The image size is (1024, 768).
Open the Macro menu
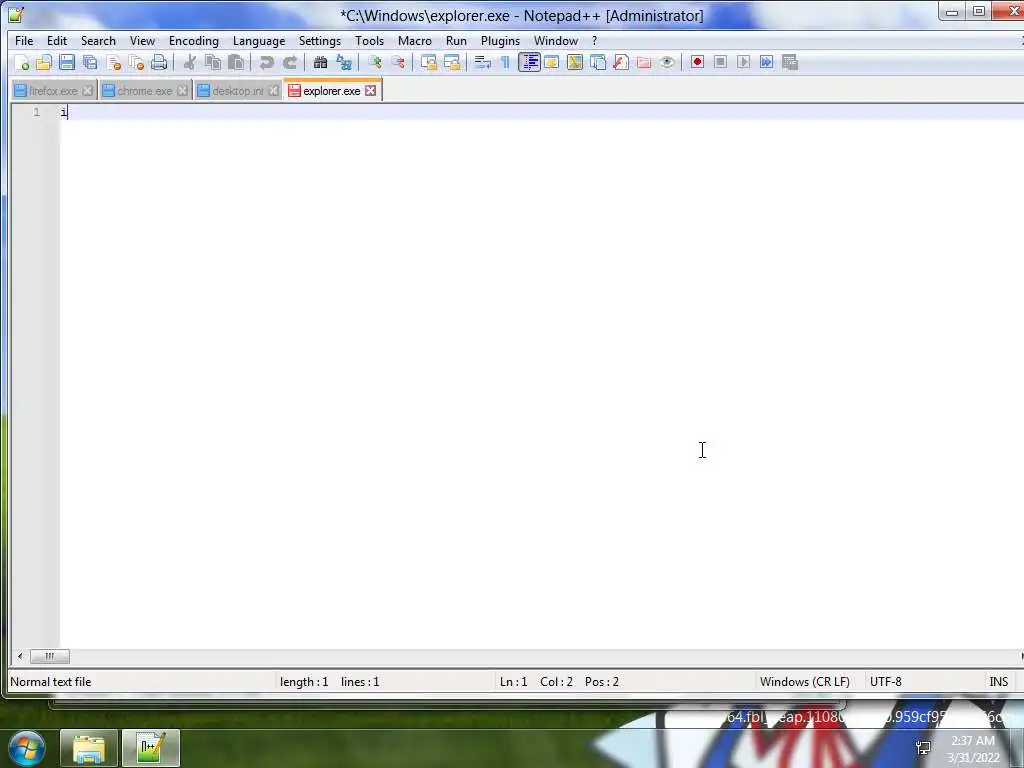coord(415,40)
